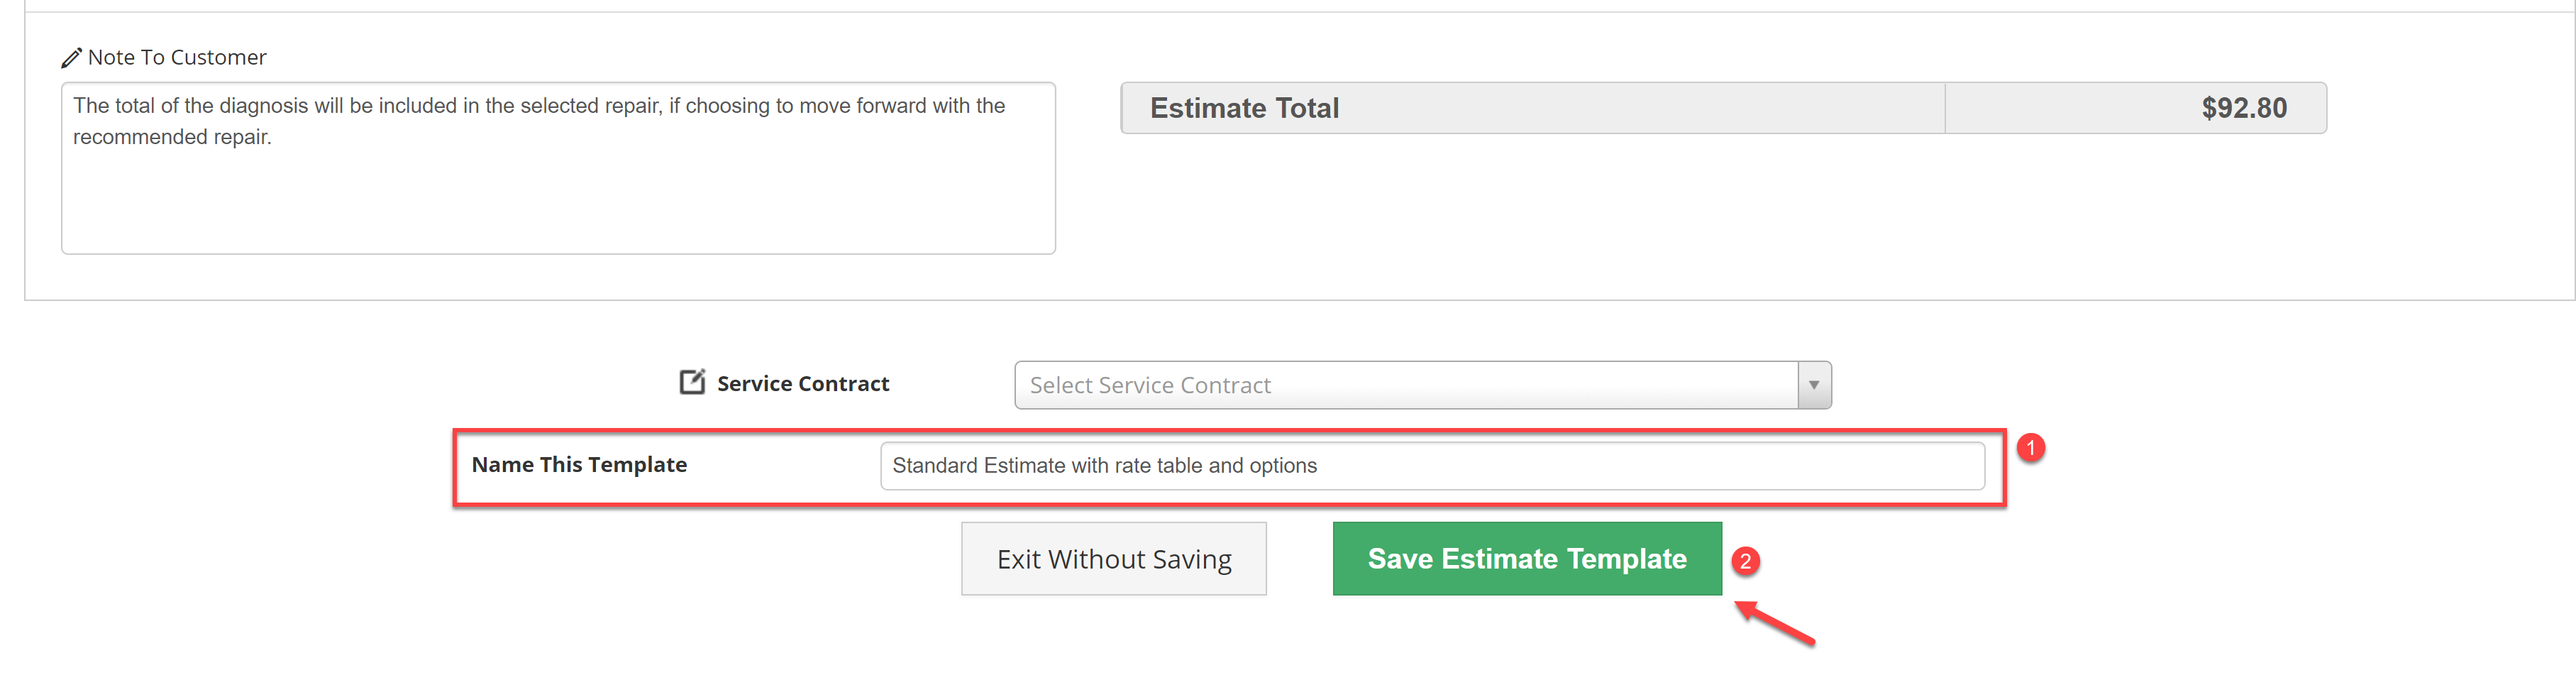The width and height of the screenshot is (2576, 680).
Task: Click the diagnosis note text in the textarea
Action: [x=539, y=121]
